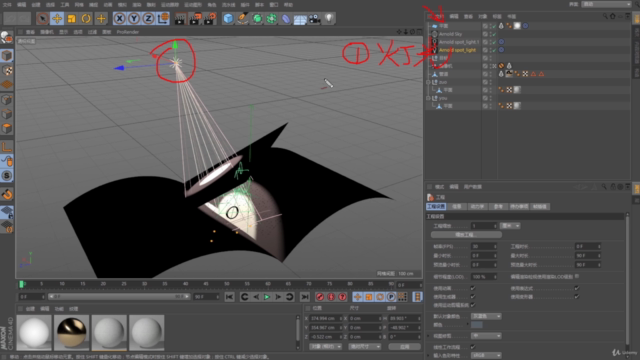Toggle enable check of Arnold spot_light.1

494,42
